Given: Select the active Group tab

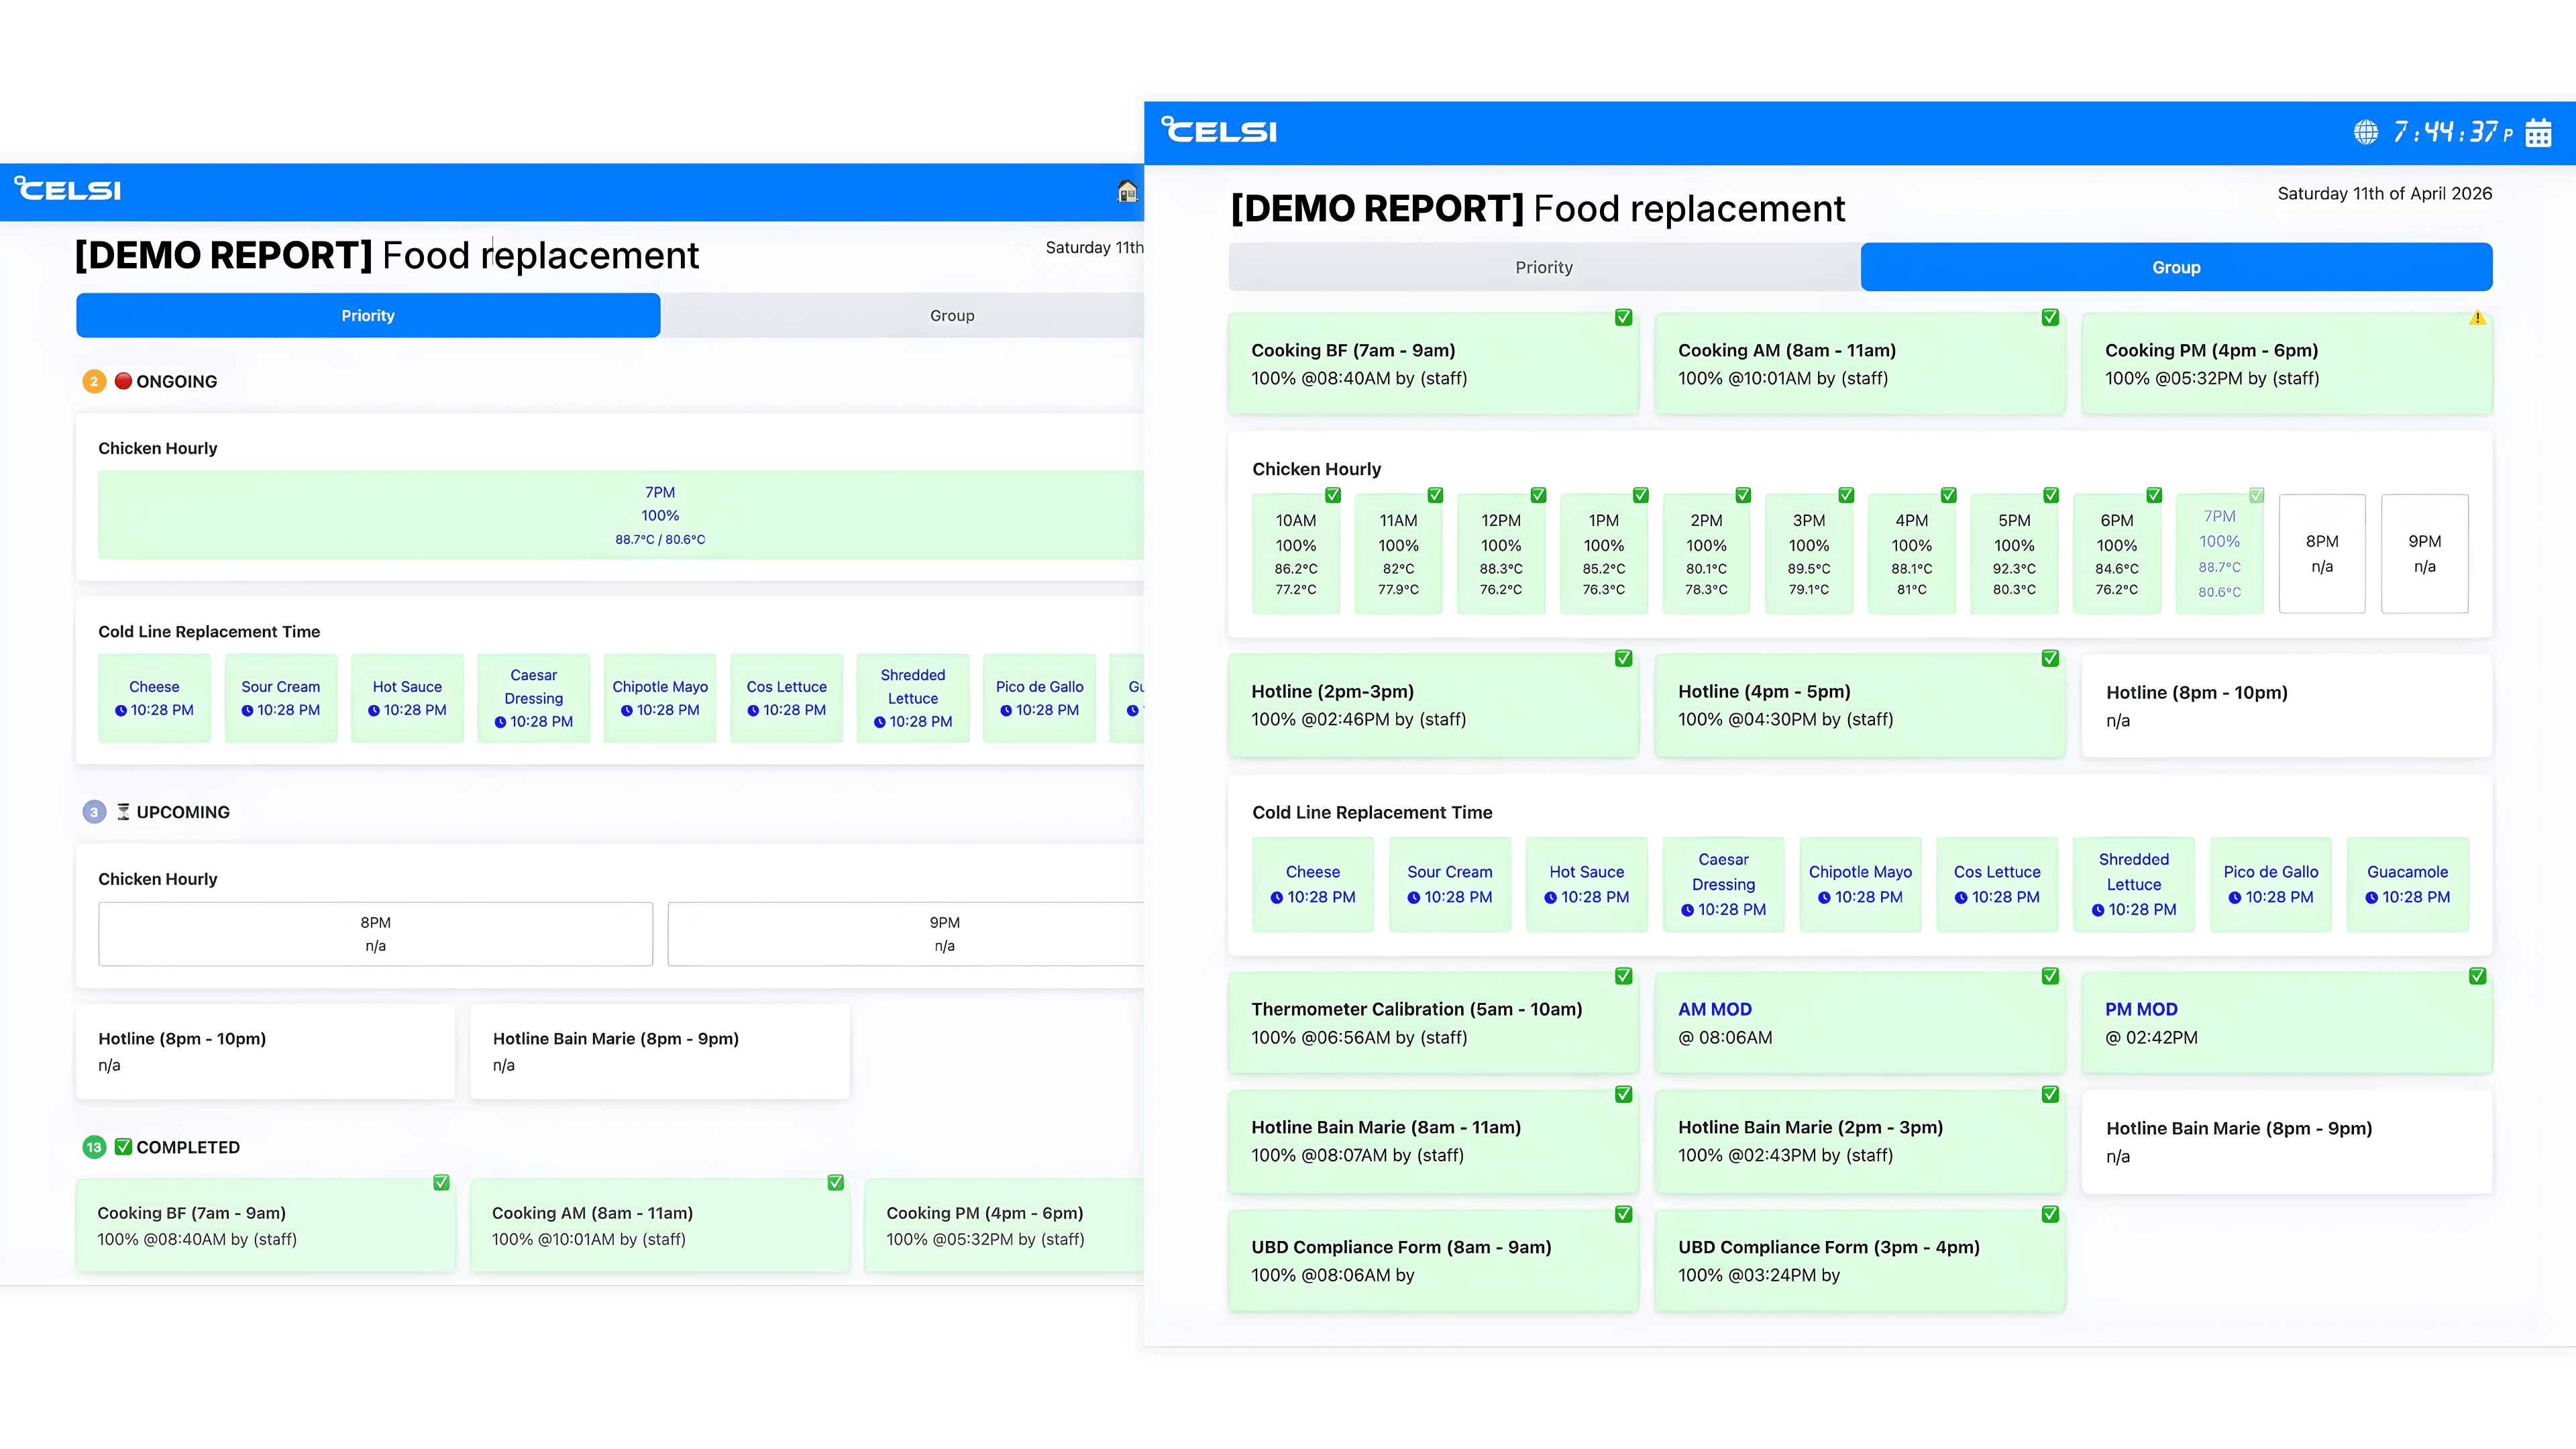Looking at the screenshot, I should 2176,267.
